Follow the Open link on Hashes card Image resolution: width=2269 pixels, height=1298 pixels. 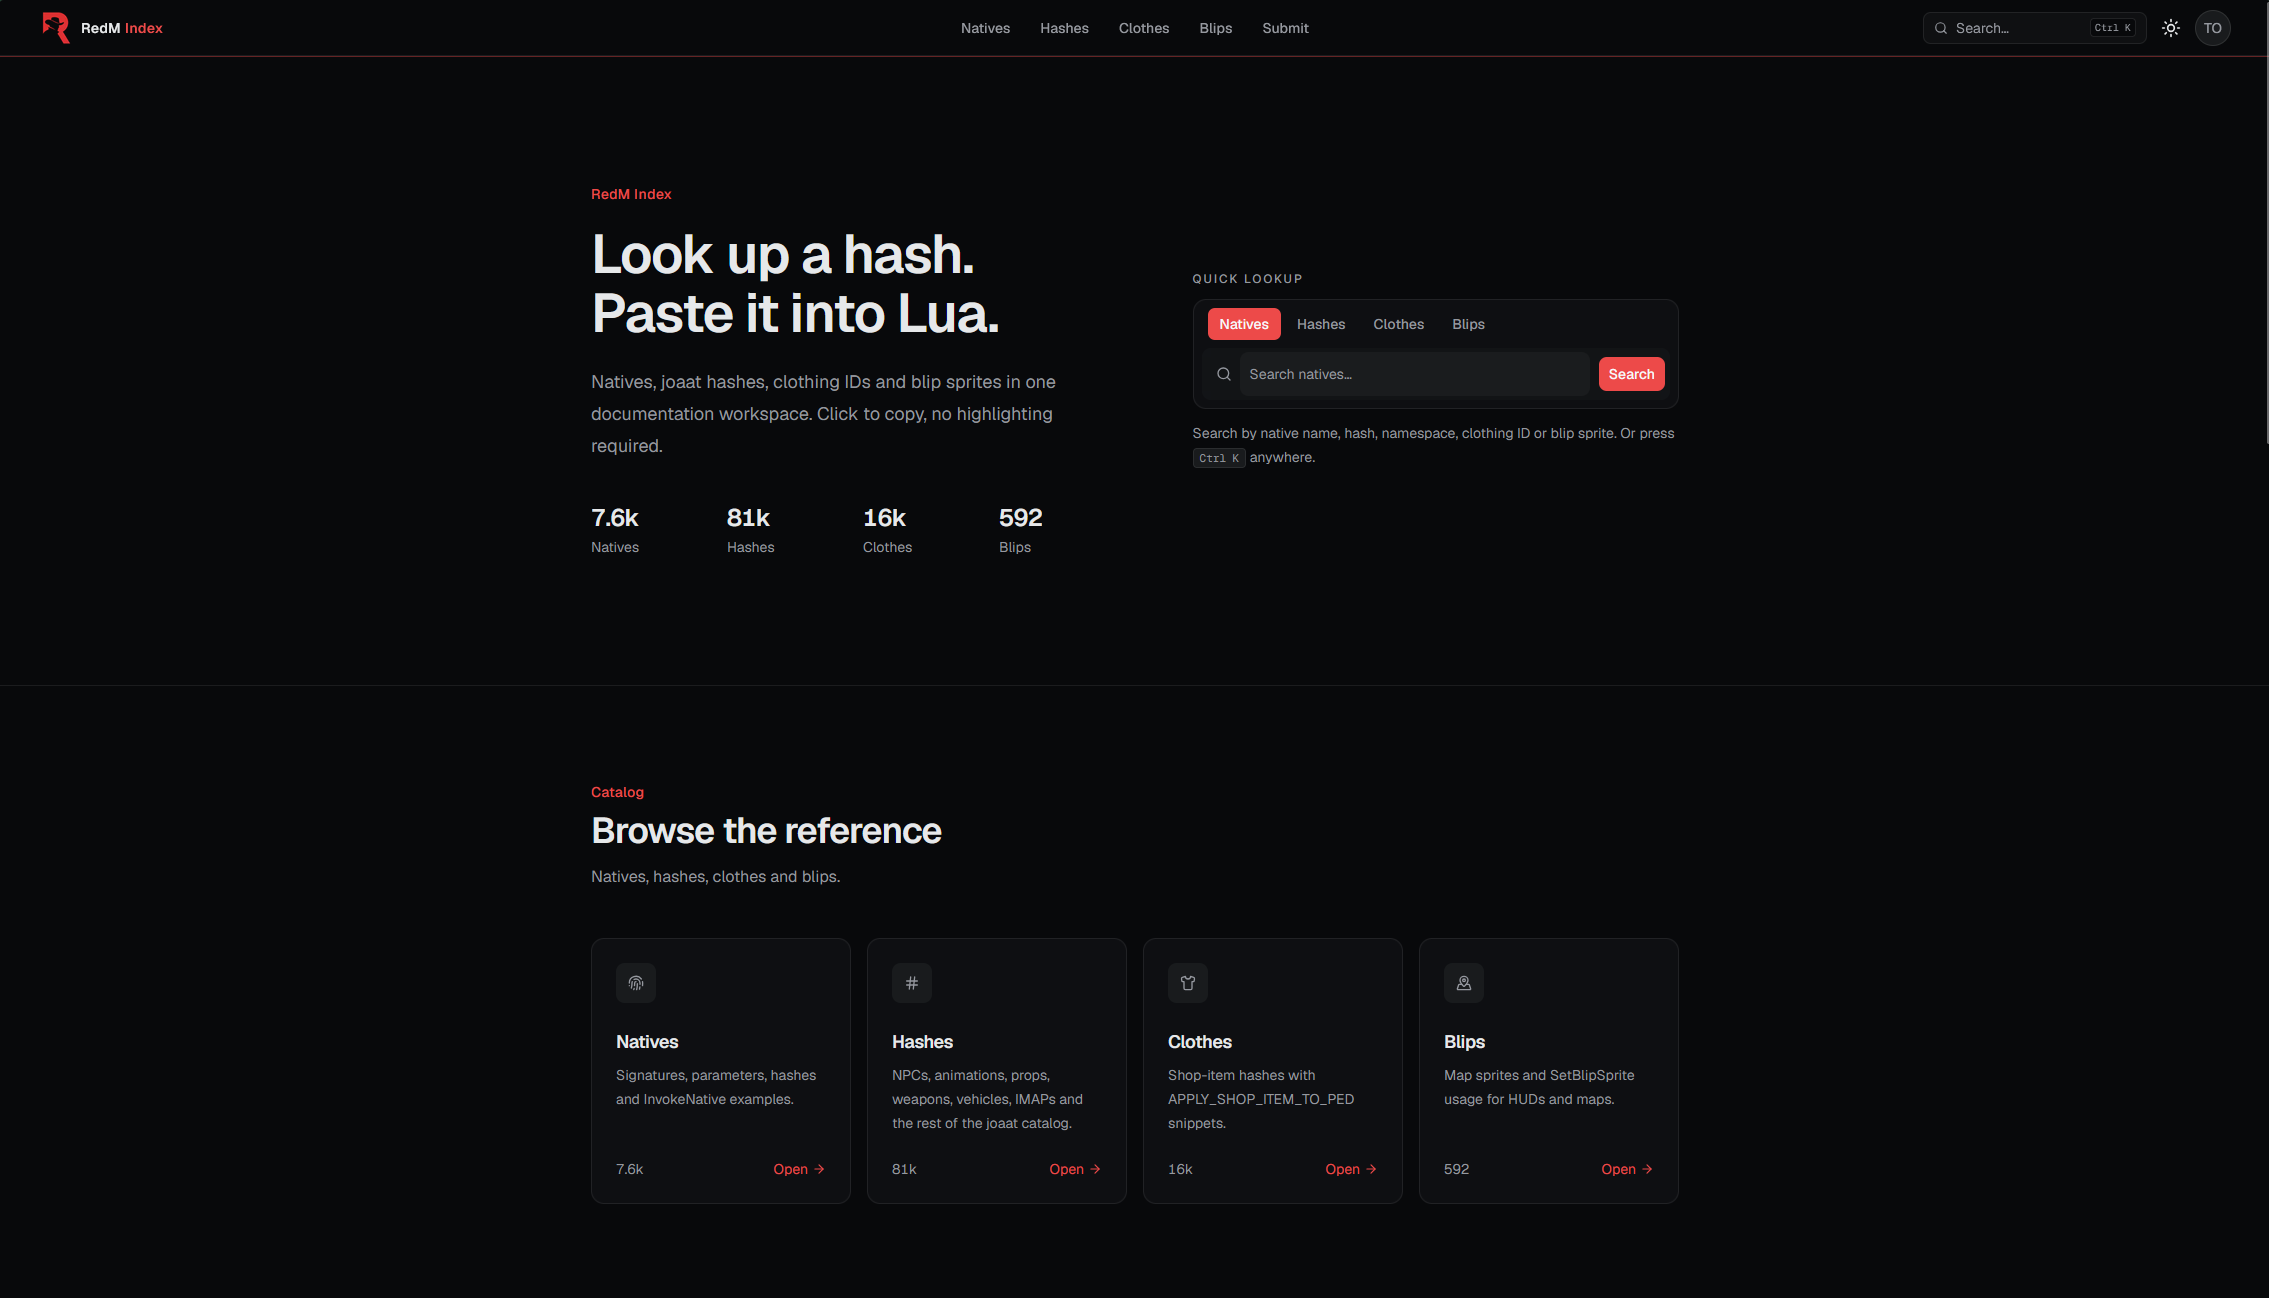tap(1075, 1169)
